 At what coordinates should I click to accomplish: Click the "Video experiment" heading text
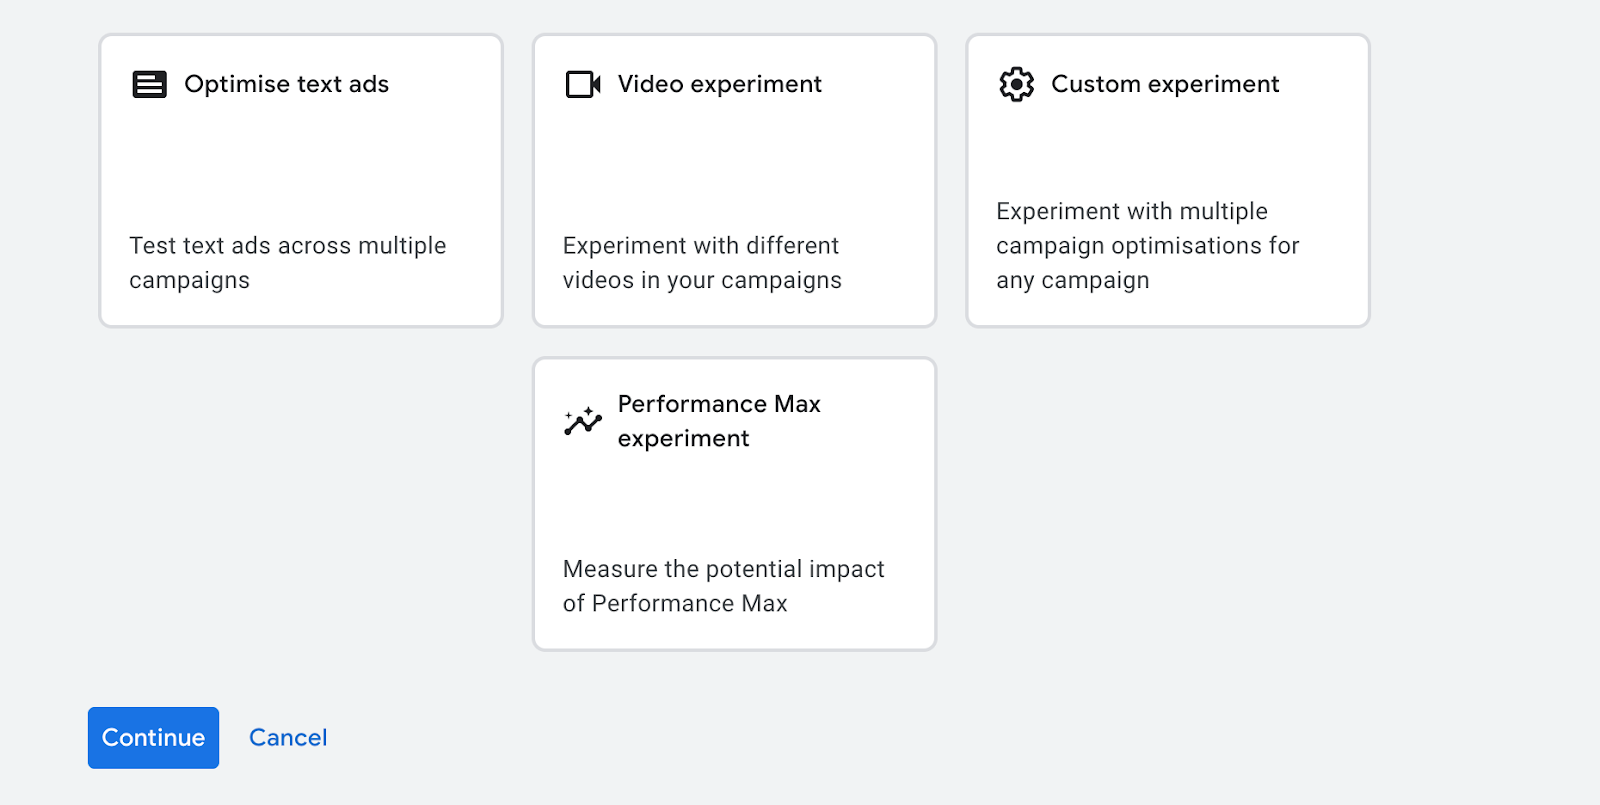coord(720,84)
